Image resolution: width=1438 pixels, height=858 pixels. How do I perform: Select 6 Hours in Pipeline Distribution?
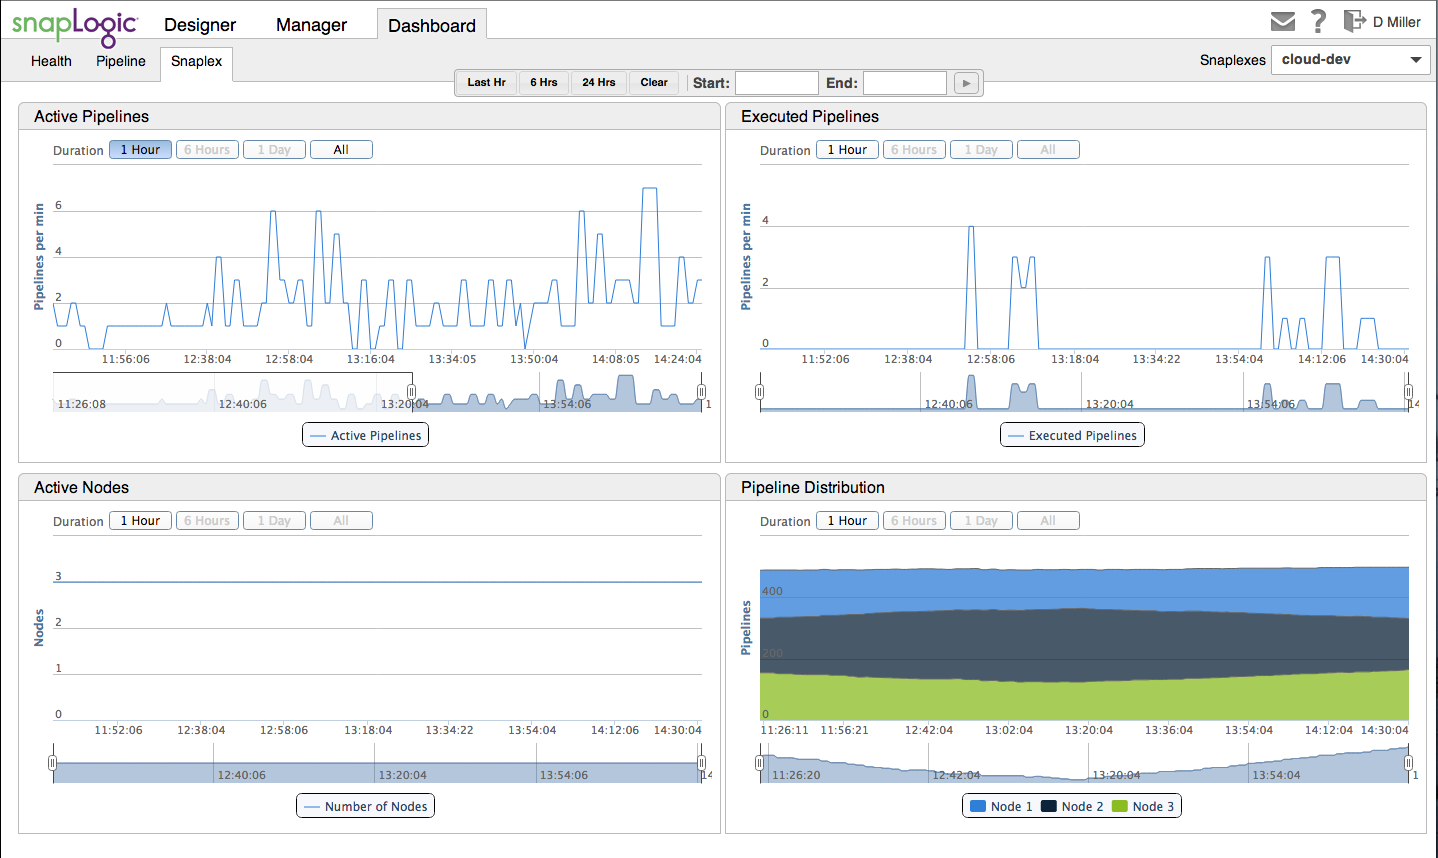point(914,521)
